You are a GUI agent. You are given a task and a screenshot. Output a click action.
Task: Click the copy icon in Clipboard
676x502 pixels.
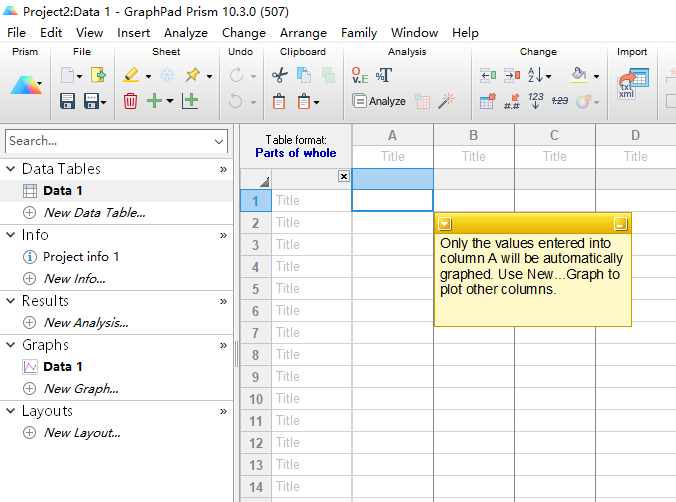pos(304,75)
